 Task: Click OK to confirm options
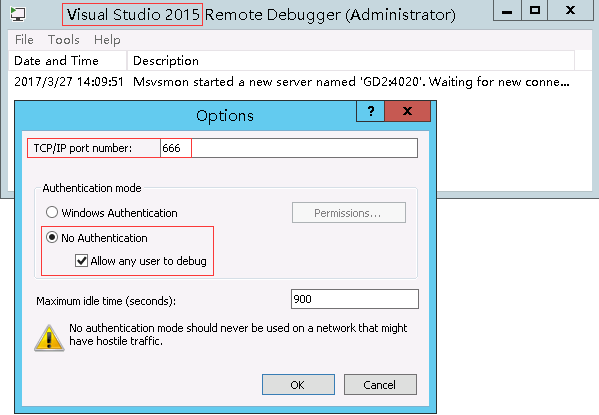298,384
